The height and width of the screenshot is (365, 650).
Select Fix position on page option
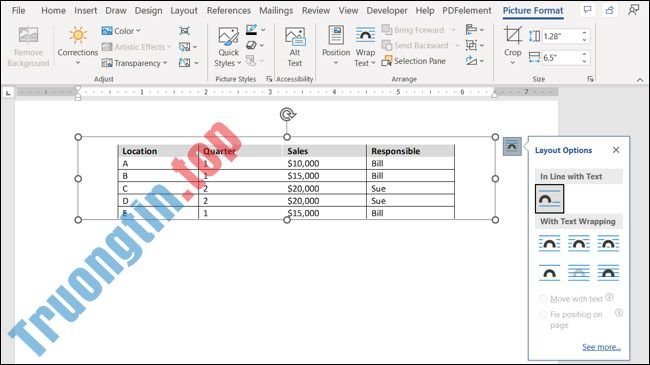coord(571,320)
